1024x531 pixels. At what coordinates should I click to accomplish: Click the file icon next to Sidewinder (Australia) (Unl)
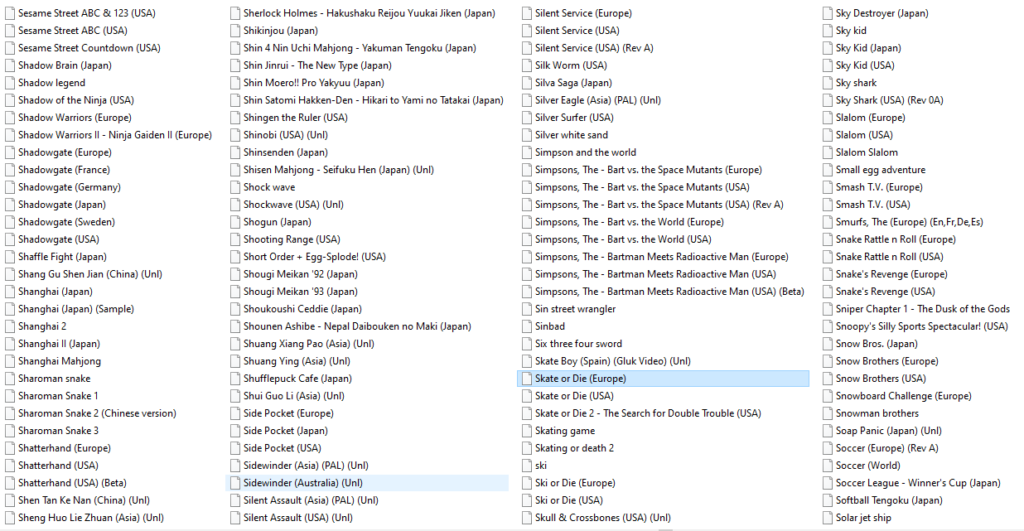point(234,483)
